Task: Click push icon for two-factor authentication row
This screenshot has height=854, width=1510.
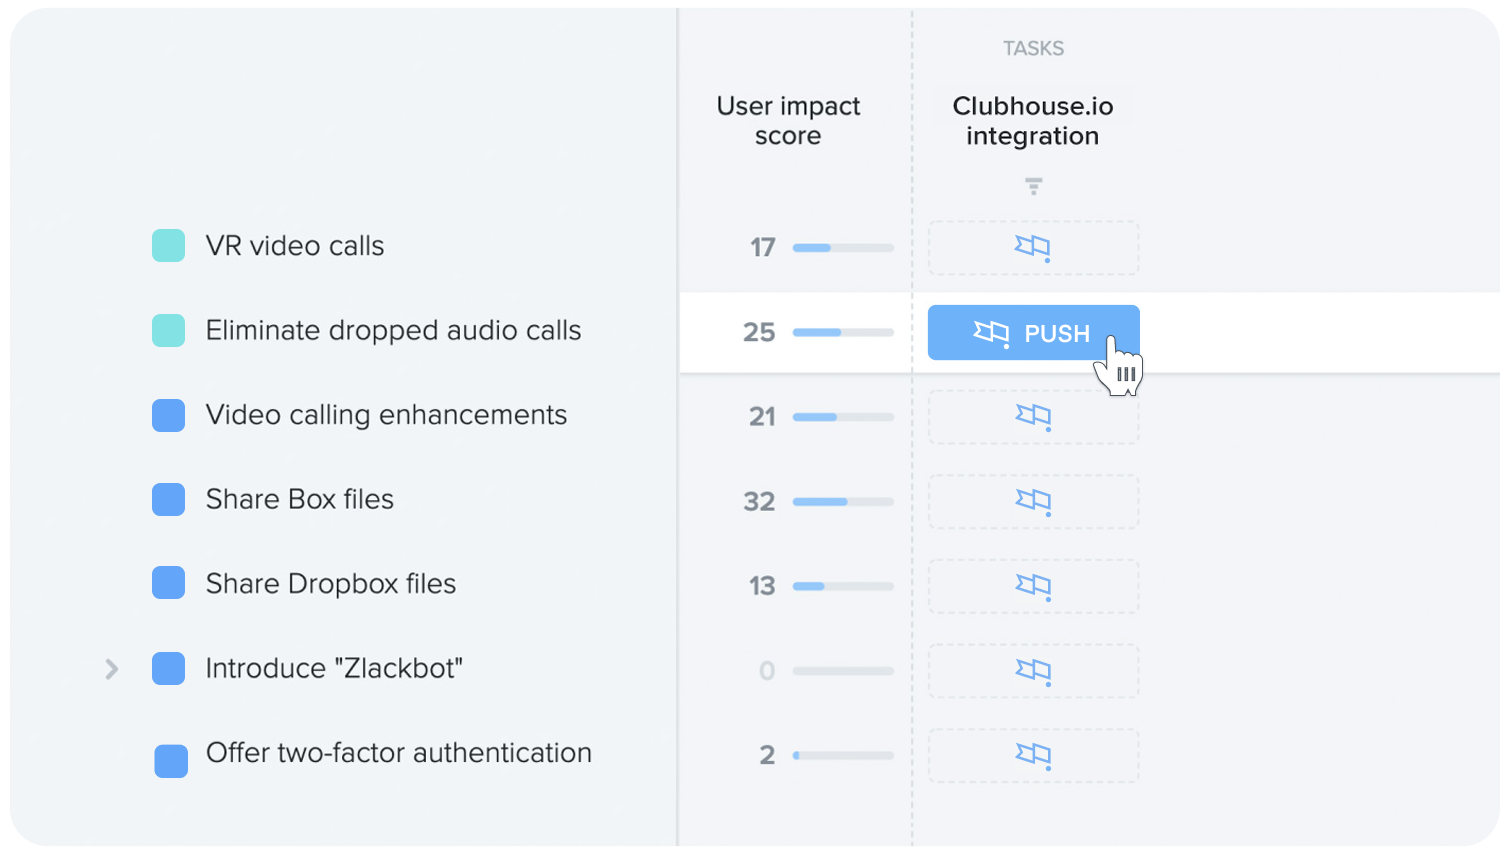Action: (1033, 754)
